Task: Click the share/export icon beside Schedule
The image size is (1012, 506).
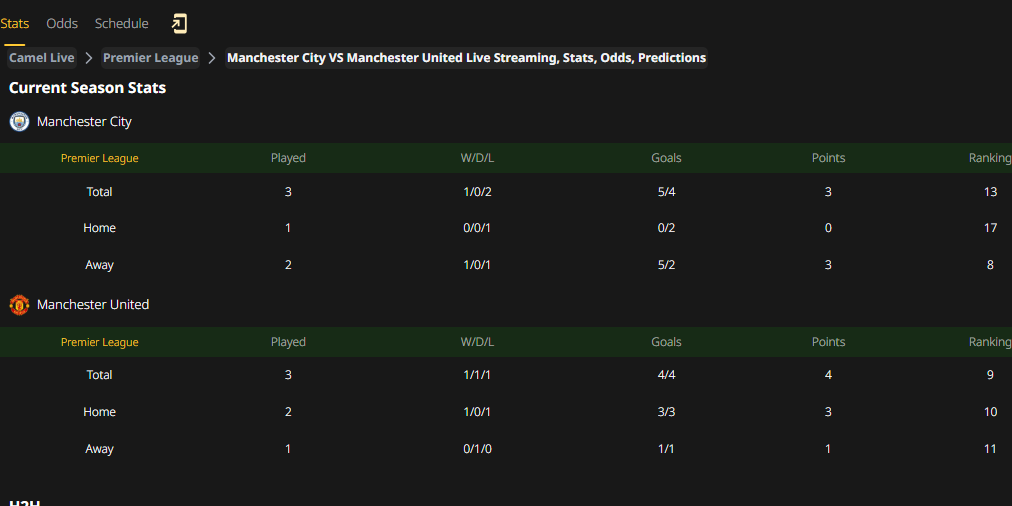Action: (x=179, y=24)
